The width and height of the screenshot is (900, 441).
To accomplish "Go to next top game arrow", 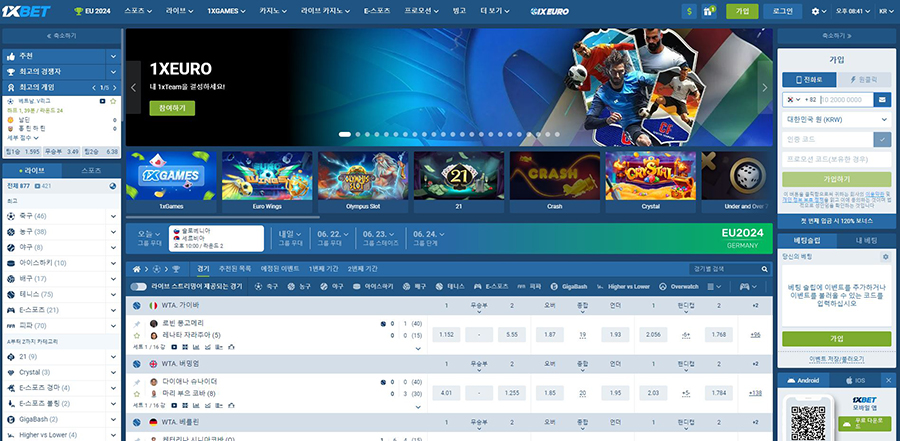I will [114, 87].
